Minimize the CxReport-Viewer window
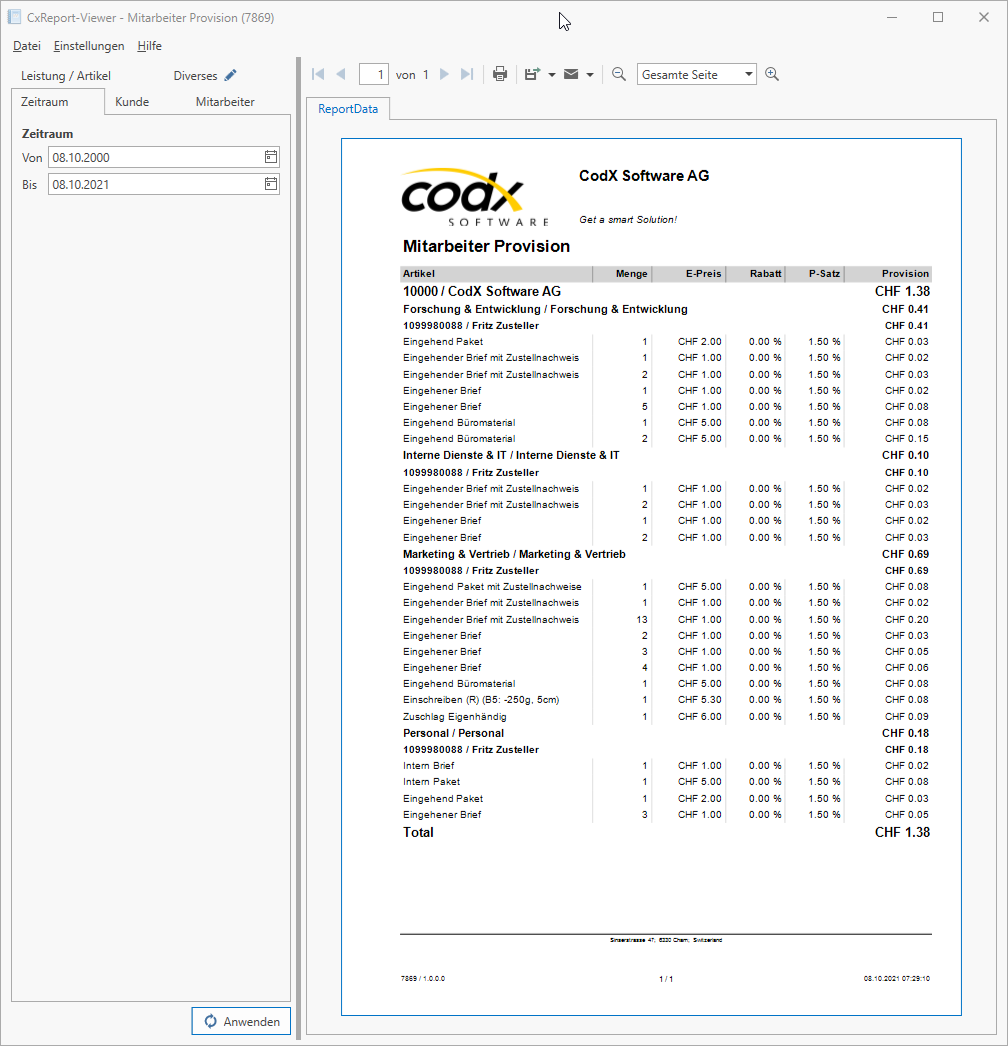 point(892,17)
